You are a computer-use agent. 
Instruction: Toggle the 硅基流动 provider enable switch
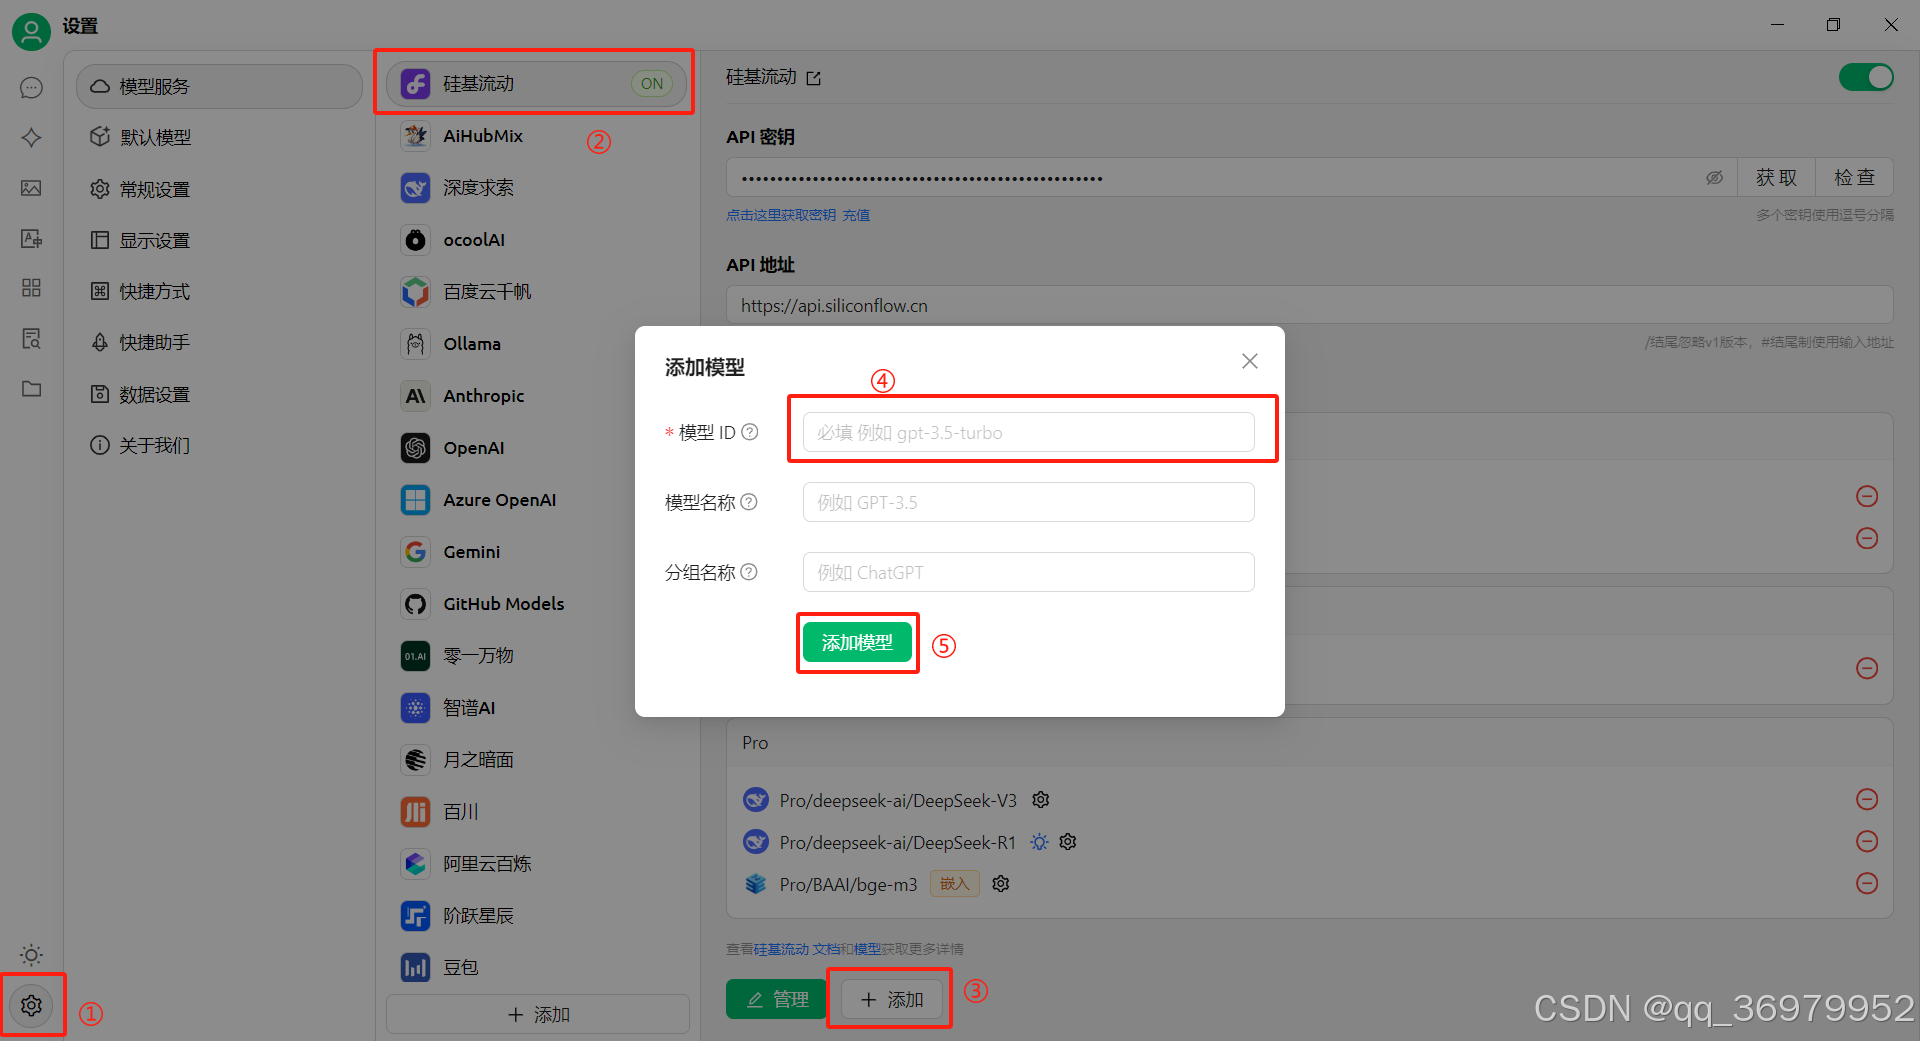(1866, 77)
